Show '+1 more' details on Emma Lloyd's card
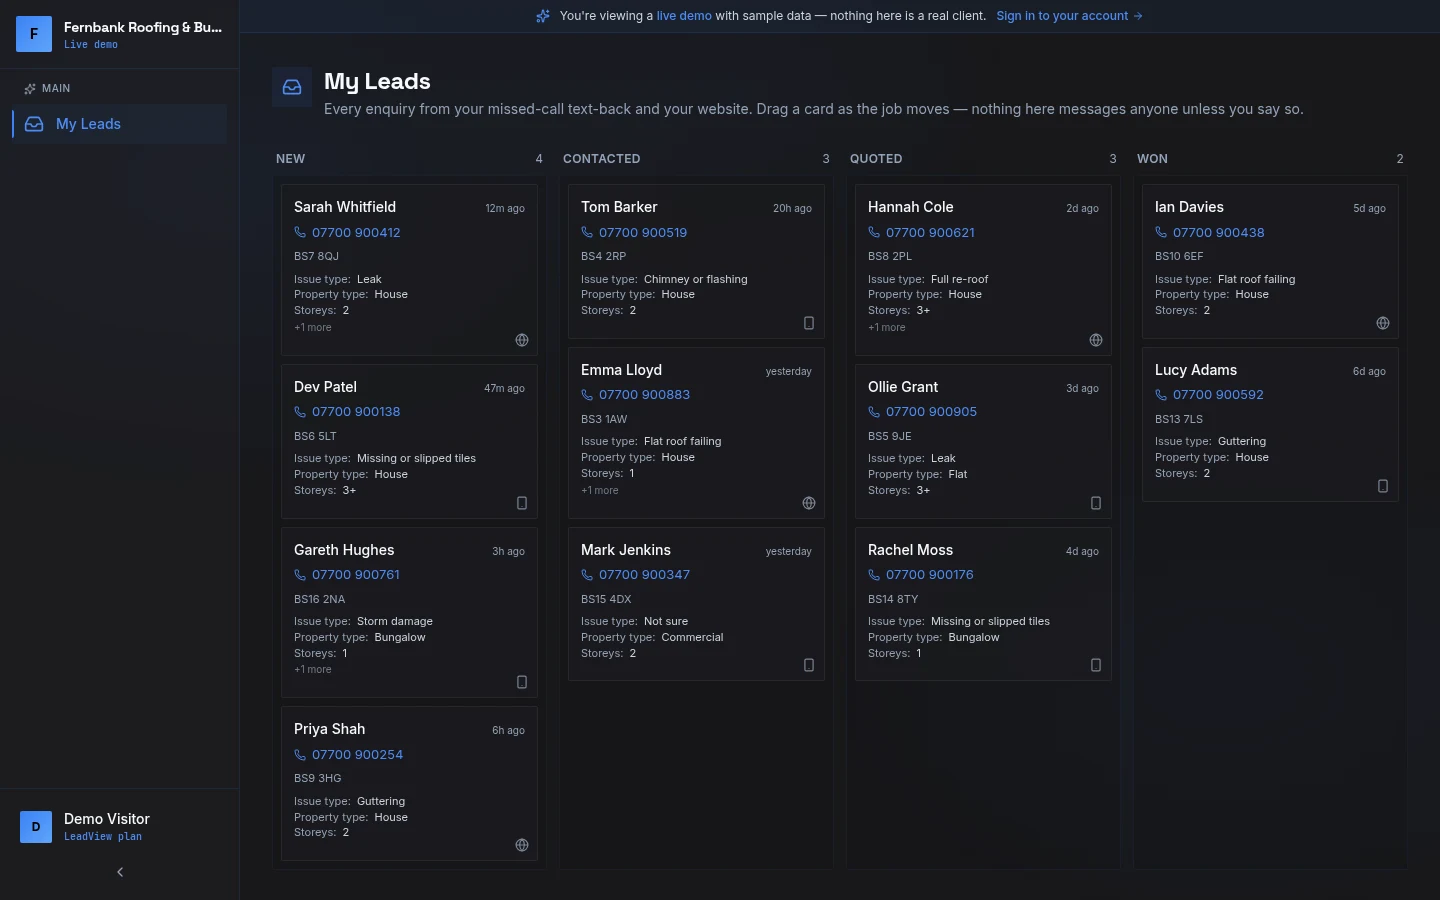This screenshot has height=900, width=1440. click(600, 490)
